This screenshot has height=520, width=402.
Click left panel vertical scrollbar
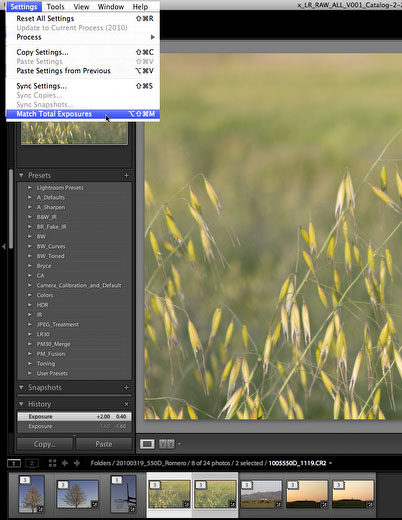[x=11, y=209]
